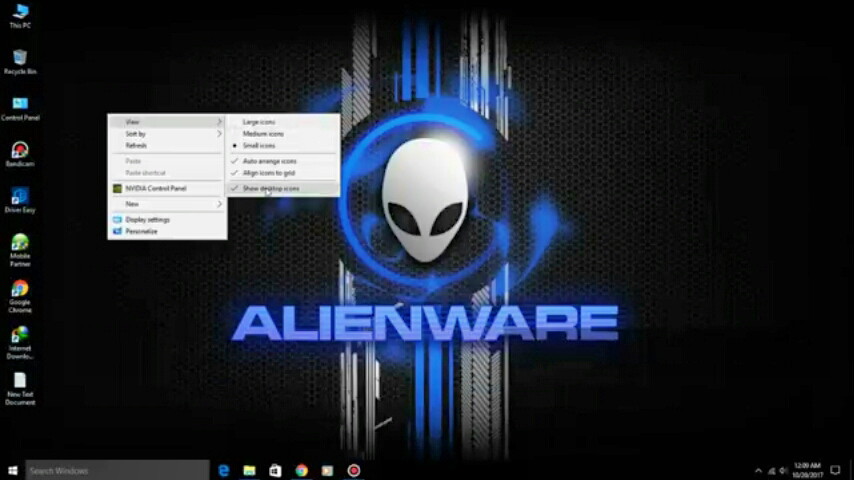This screenshot has height=480, width=854.
Task: Launch Driver Easy desktop icon
Action: tap(20, 200)
